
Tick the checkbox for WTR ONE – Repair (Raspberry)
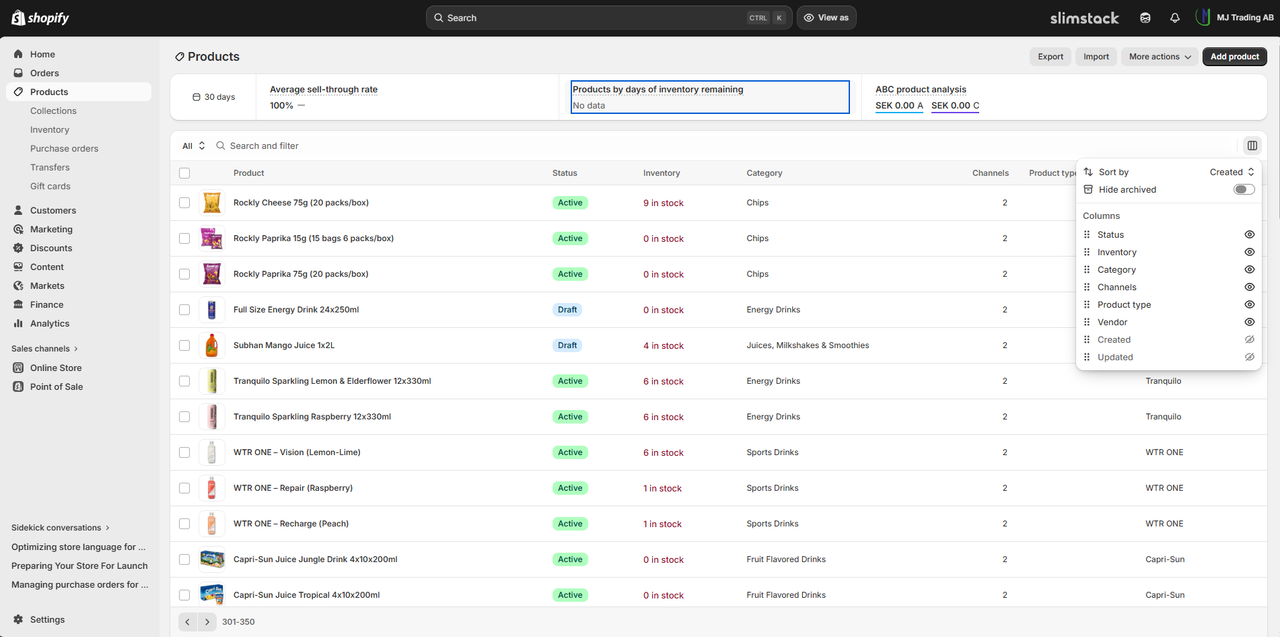pos(184,488)
